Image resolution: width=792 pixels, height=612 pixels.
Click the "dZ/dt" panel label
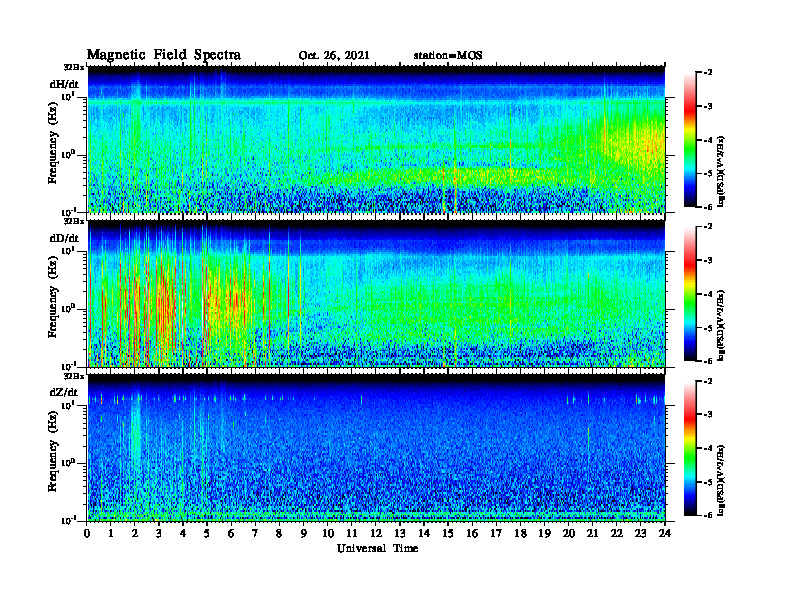64,392
